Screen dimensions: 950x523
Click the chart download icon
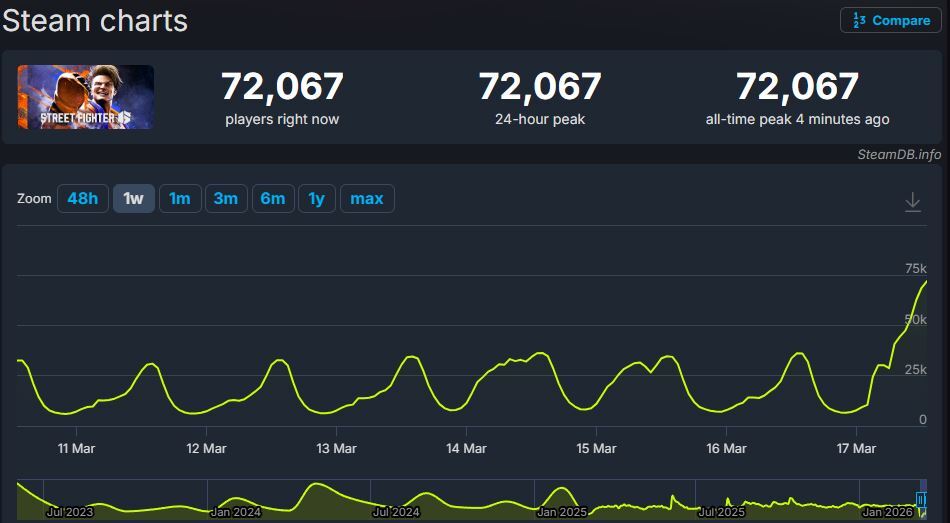[x=912, y=202]
